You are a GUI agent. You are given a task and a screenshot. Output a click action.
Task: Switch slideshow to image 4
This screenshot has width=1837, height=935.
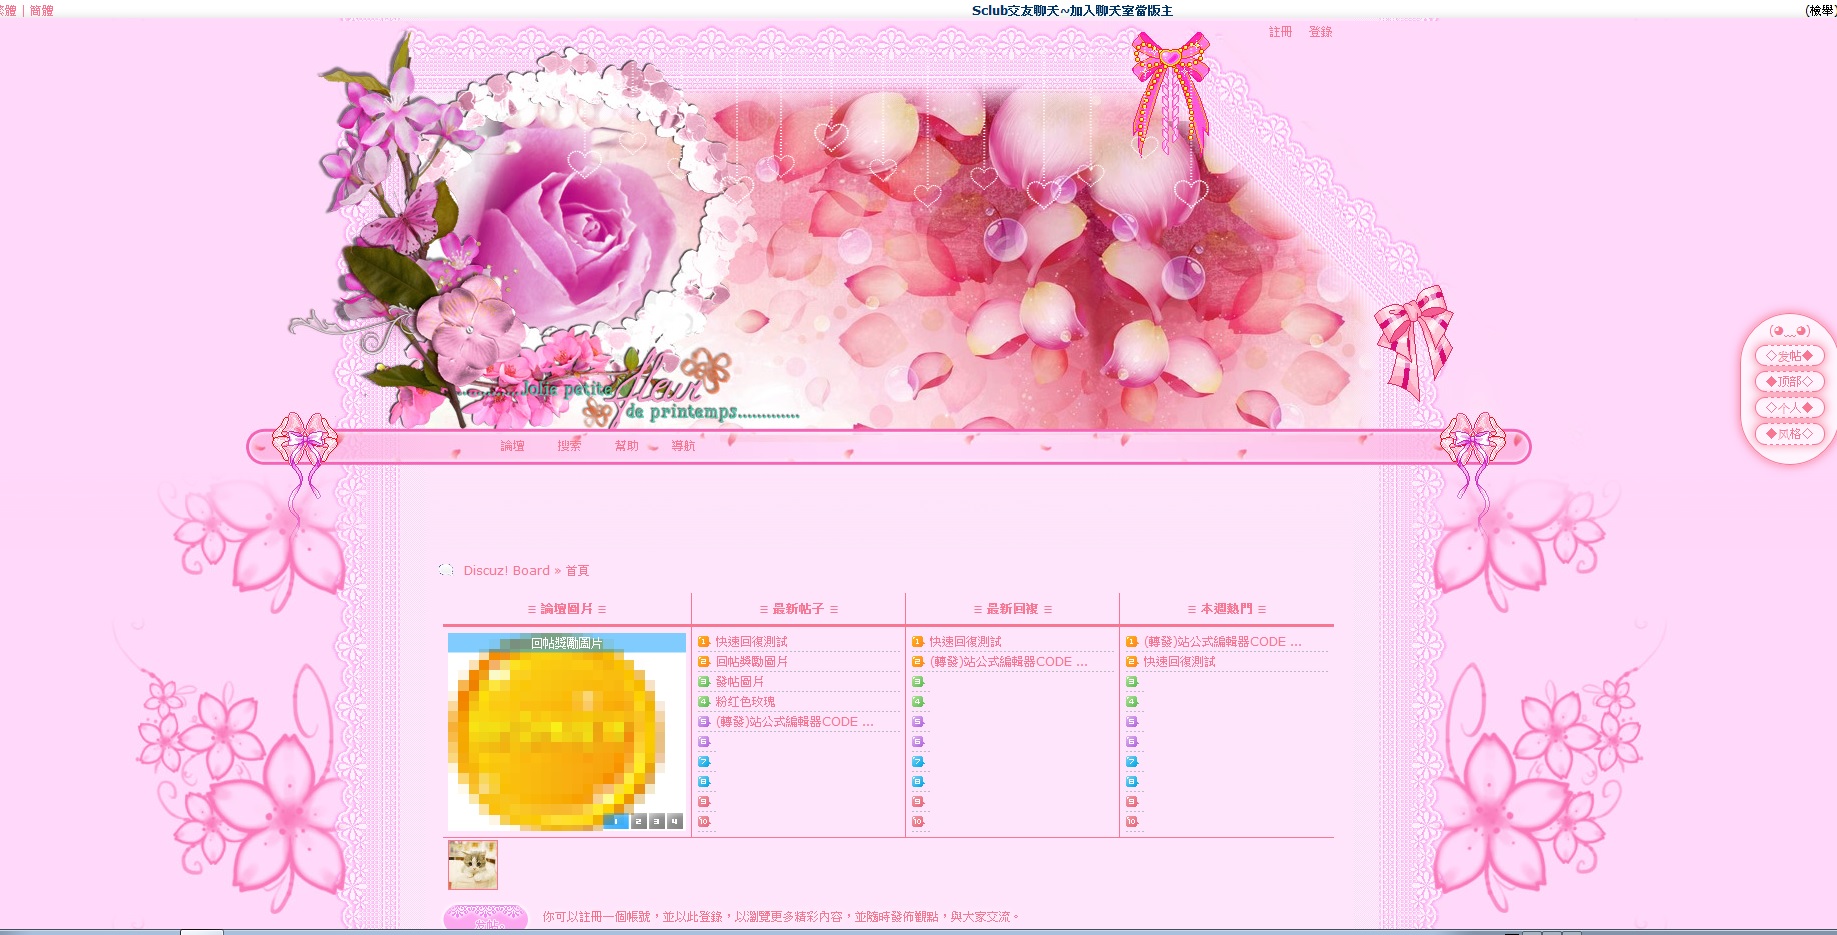pos(675,821)
